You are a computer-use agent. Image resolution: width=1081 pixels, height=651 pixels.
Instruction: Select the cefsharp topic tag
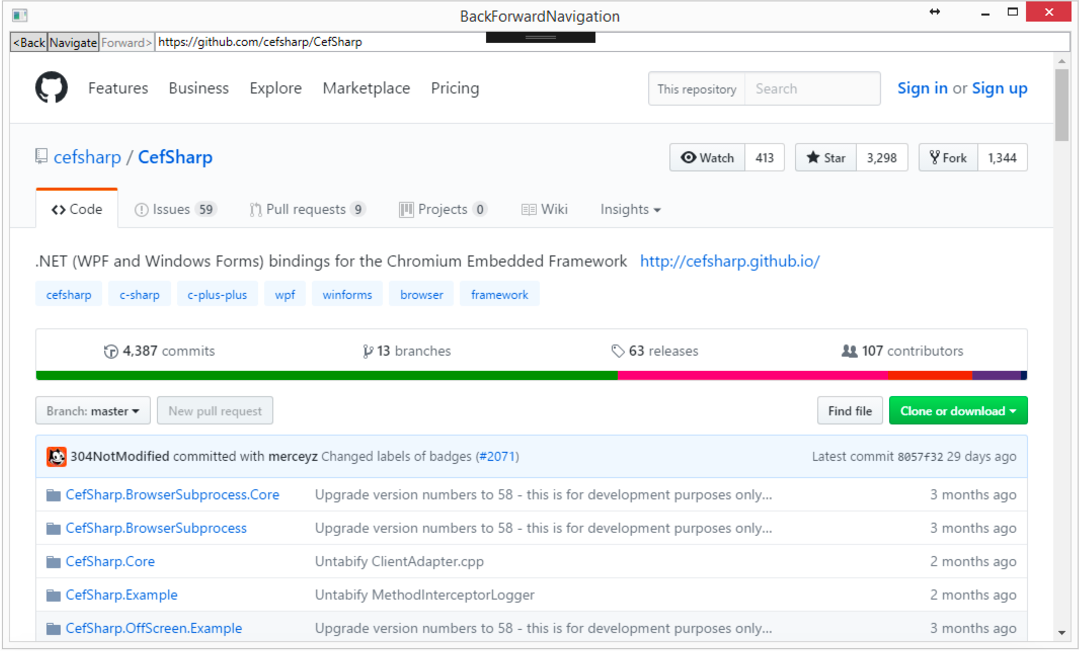tap(69, 294)
